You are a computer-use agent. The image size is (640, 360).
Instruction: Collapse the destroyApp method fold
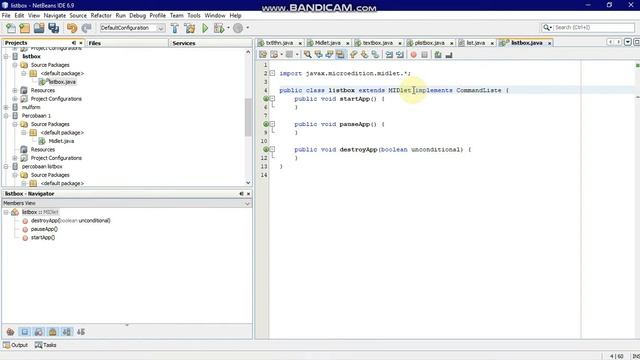[272, 149]
